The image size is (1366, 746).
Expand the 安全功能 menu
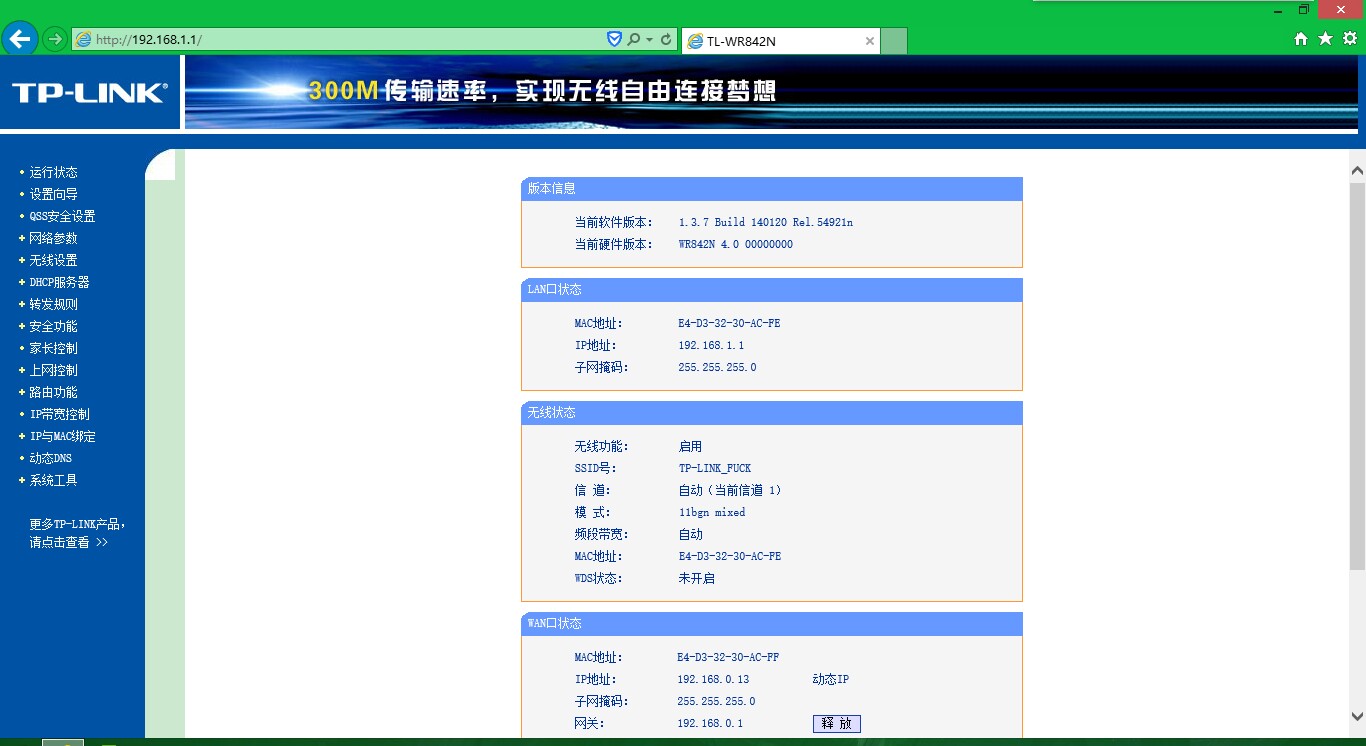coord(53,326)
